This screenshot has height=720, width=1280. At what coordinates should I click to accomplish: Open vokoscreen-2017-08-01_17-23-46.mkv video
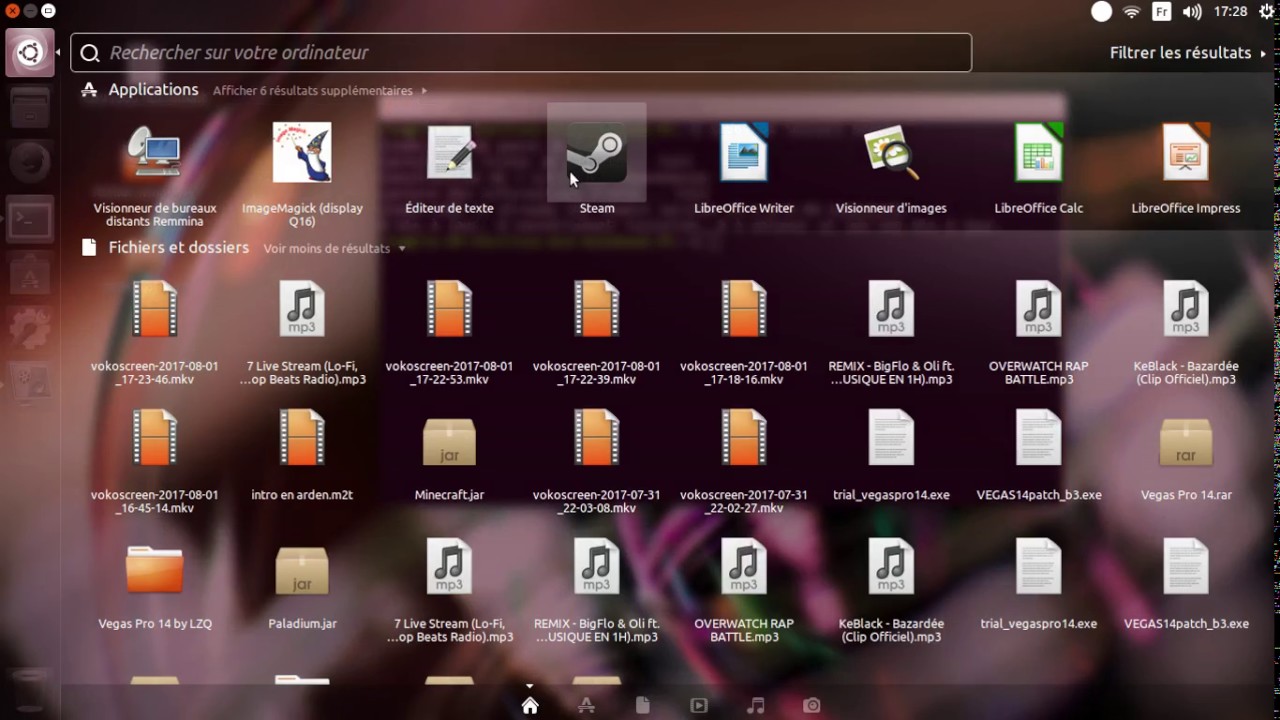155,309
